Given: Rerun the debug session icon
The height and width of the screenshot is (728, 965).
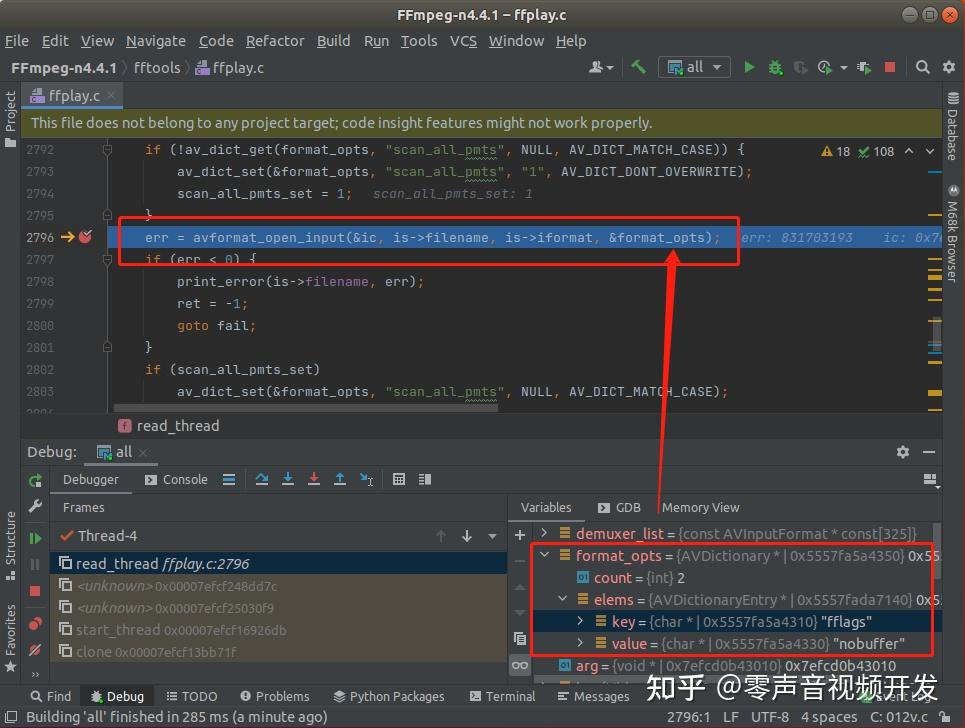Looking at the screenshot, I should tap(35, 480).
